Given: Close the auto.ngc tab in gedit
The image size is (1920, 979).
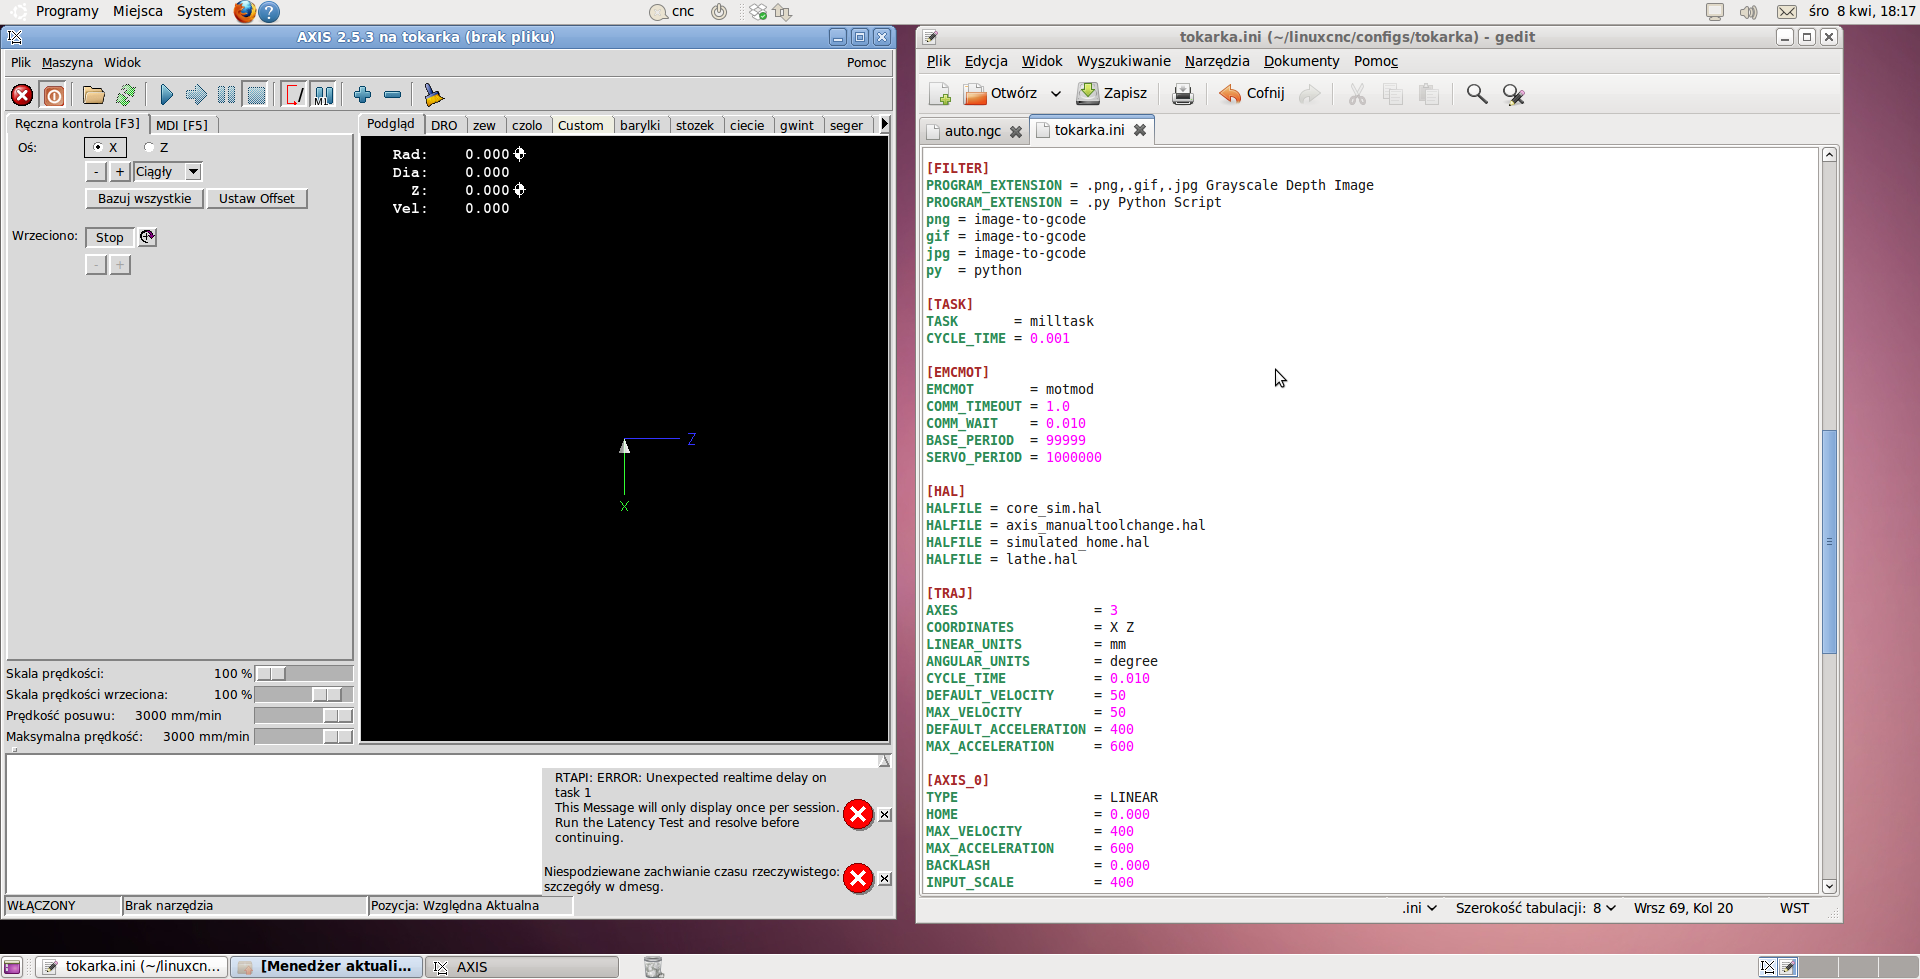Looking at the screenshot, I should (1016, 131).
